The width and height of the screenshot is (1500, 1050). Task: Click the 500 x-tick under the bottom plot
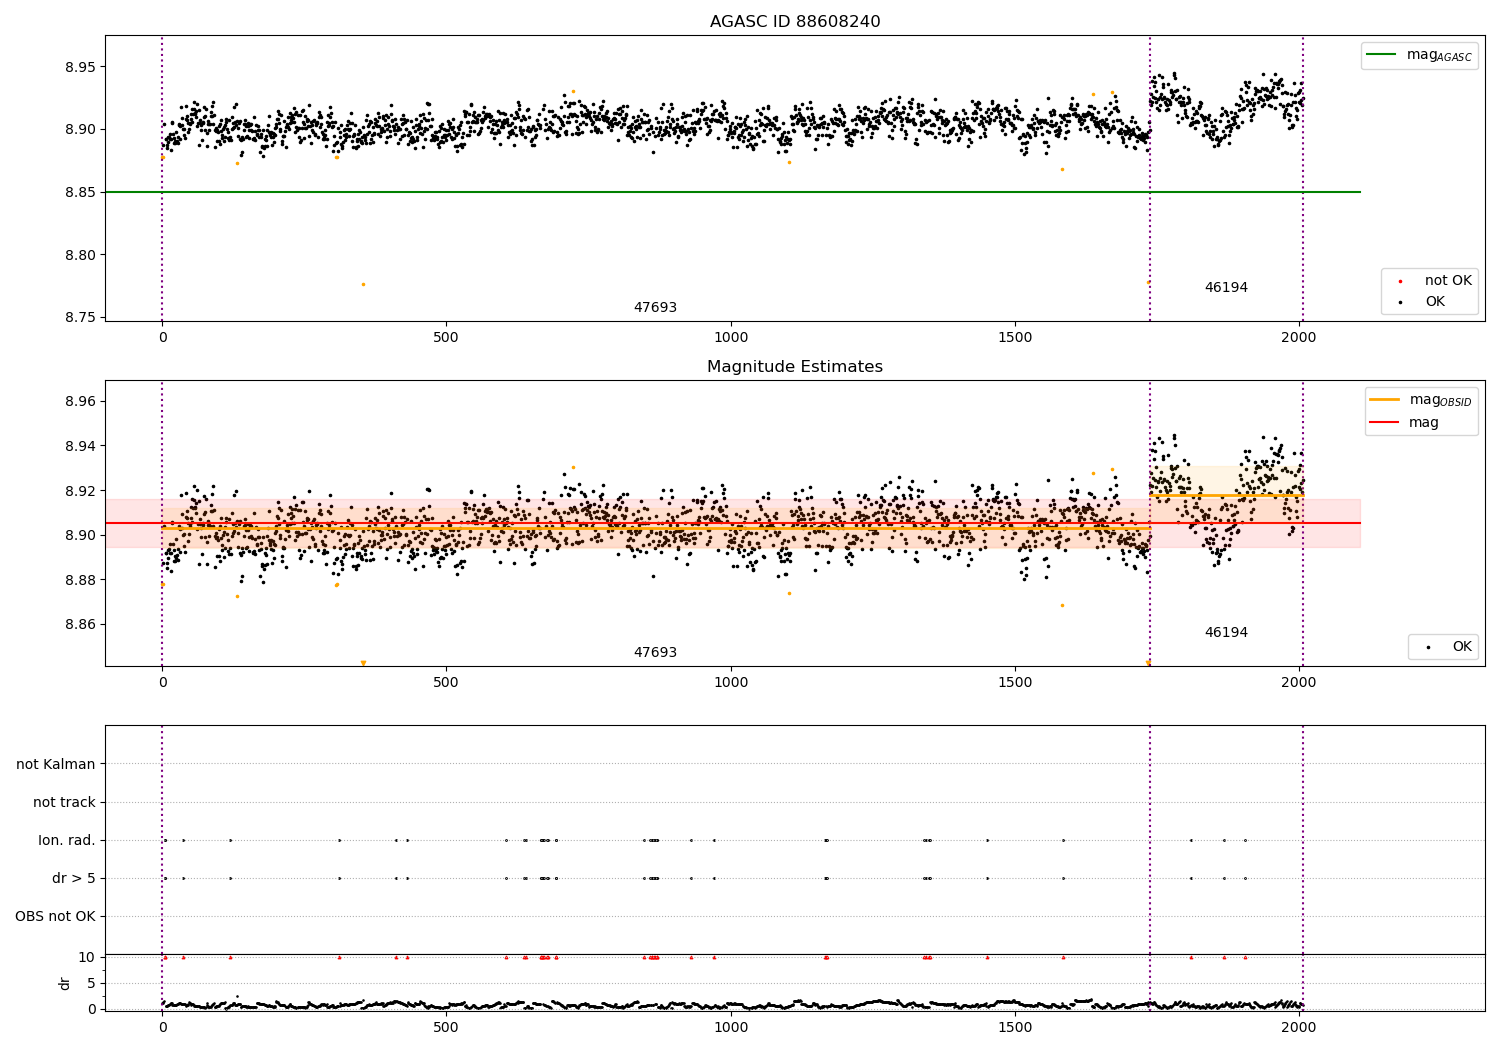click(x=446, y=1028)
